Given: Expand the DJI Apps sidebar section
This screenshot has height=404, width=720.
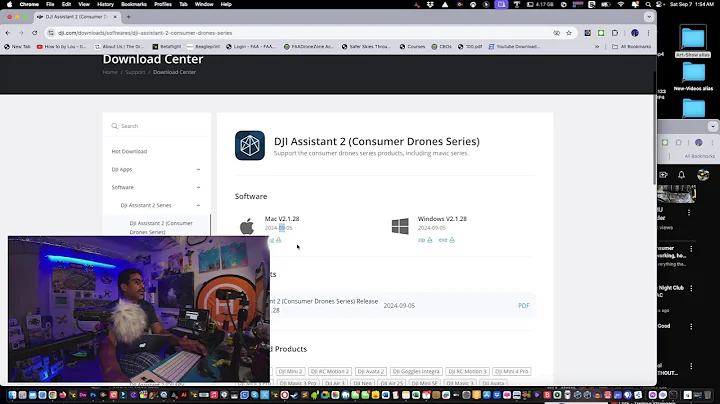Looking at the screenshot, I should point(156,169).
